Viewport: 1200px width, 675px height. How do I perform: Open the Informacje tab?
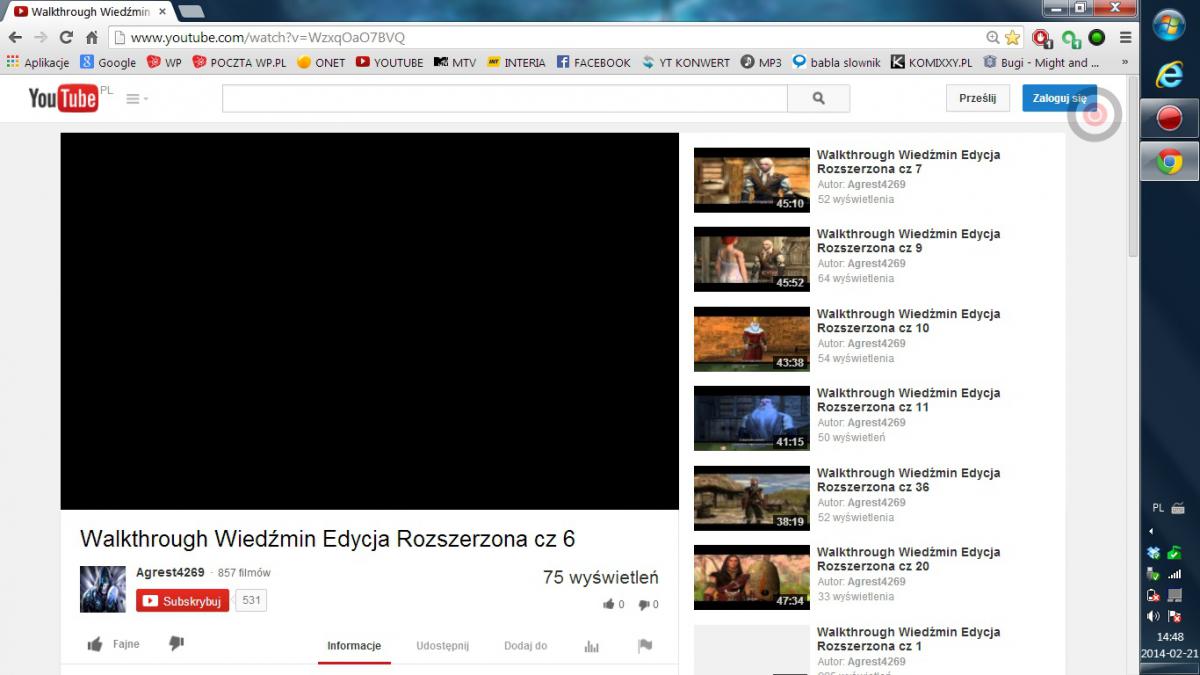click(x=354, y=646)
